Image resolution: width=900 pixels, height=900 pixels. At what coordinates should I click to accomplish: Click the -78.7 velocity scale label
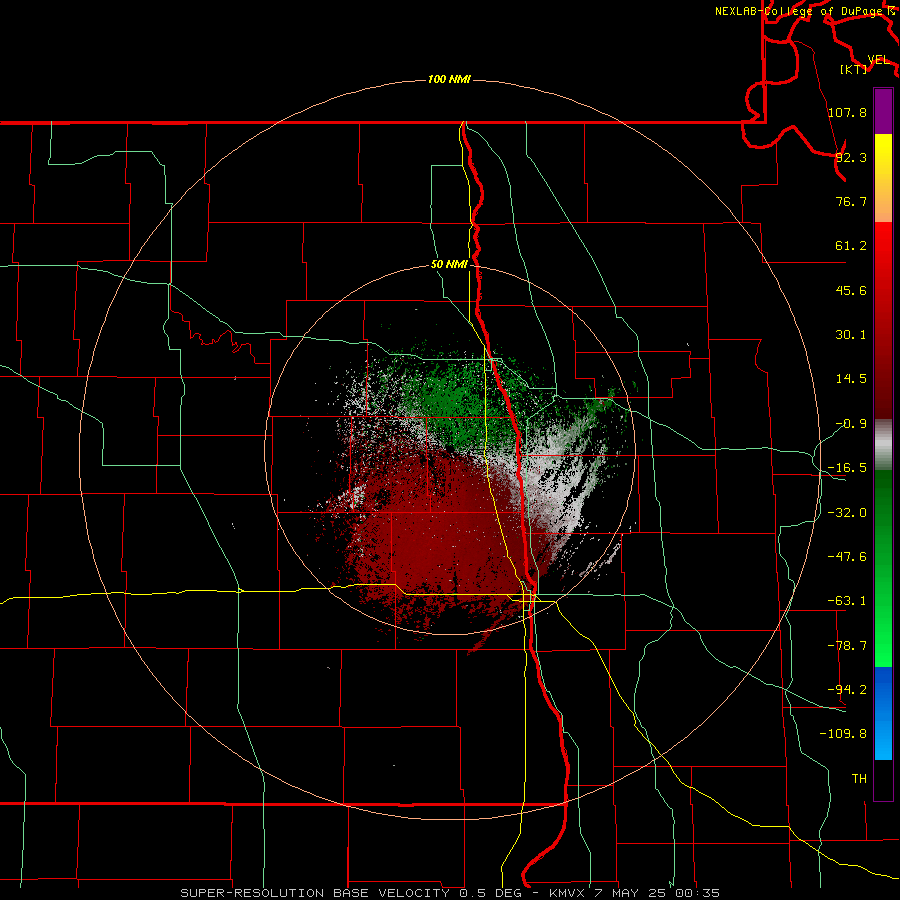(x=847, y=646)
